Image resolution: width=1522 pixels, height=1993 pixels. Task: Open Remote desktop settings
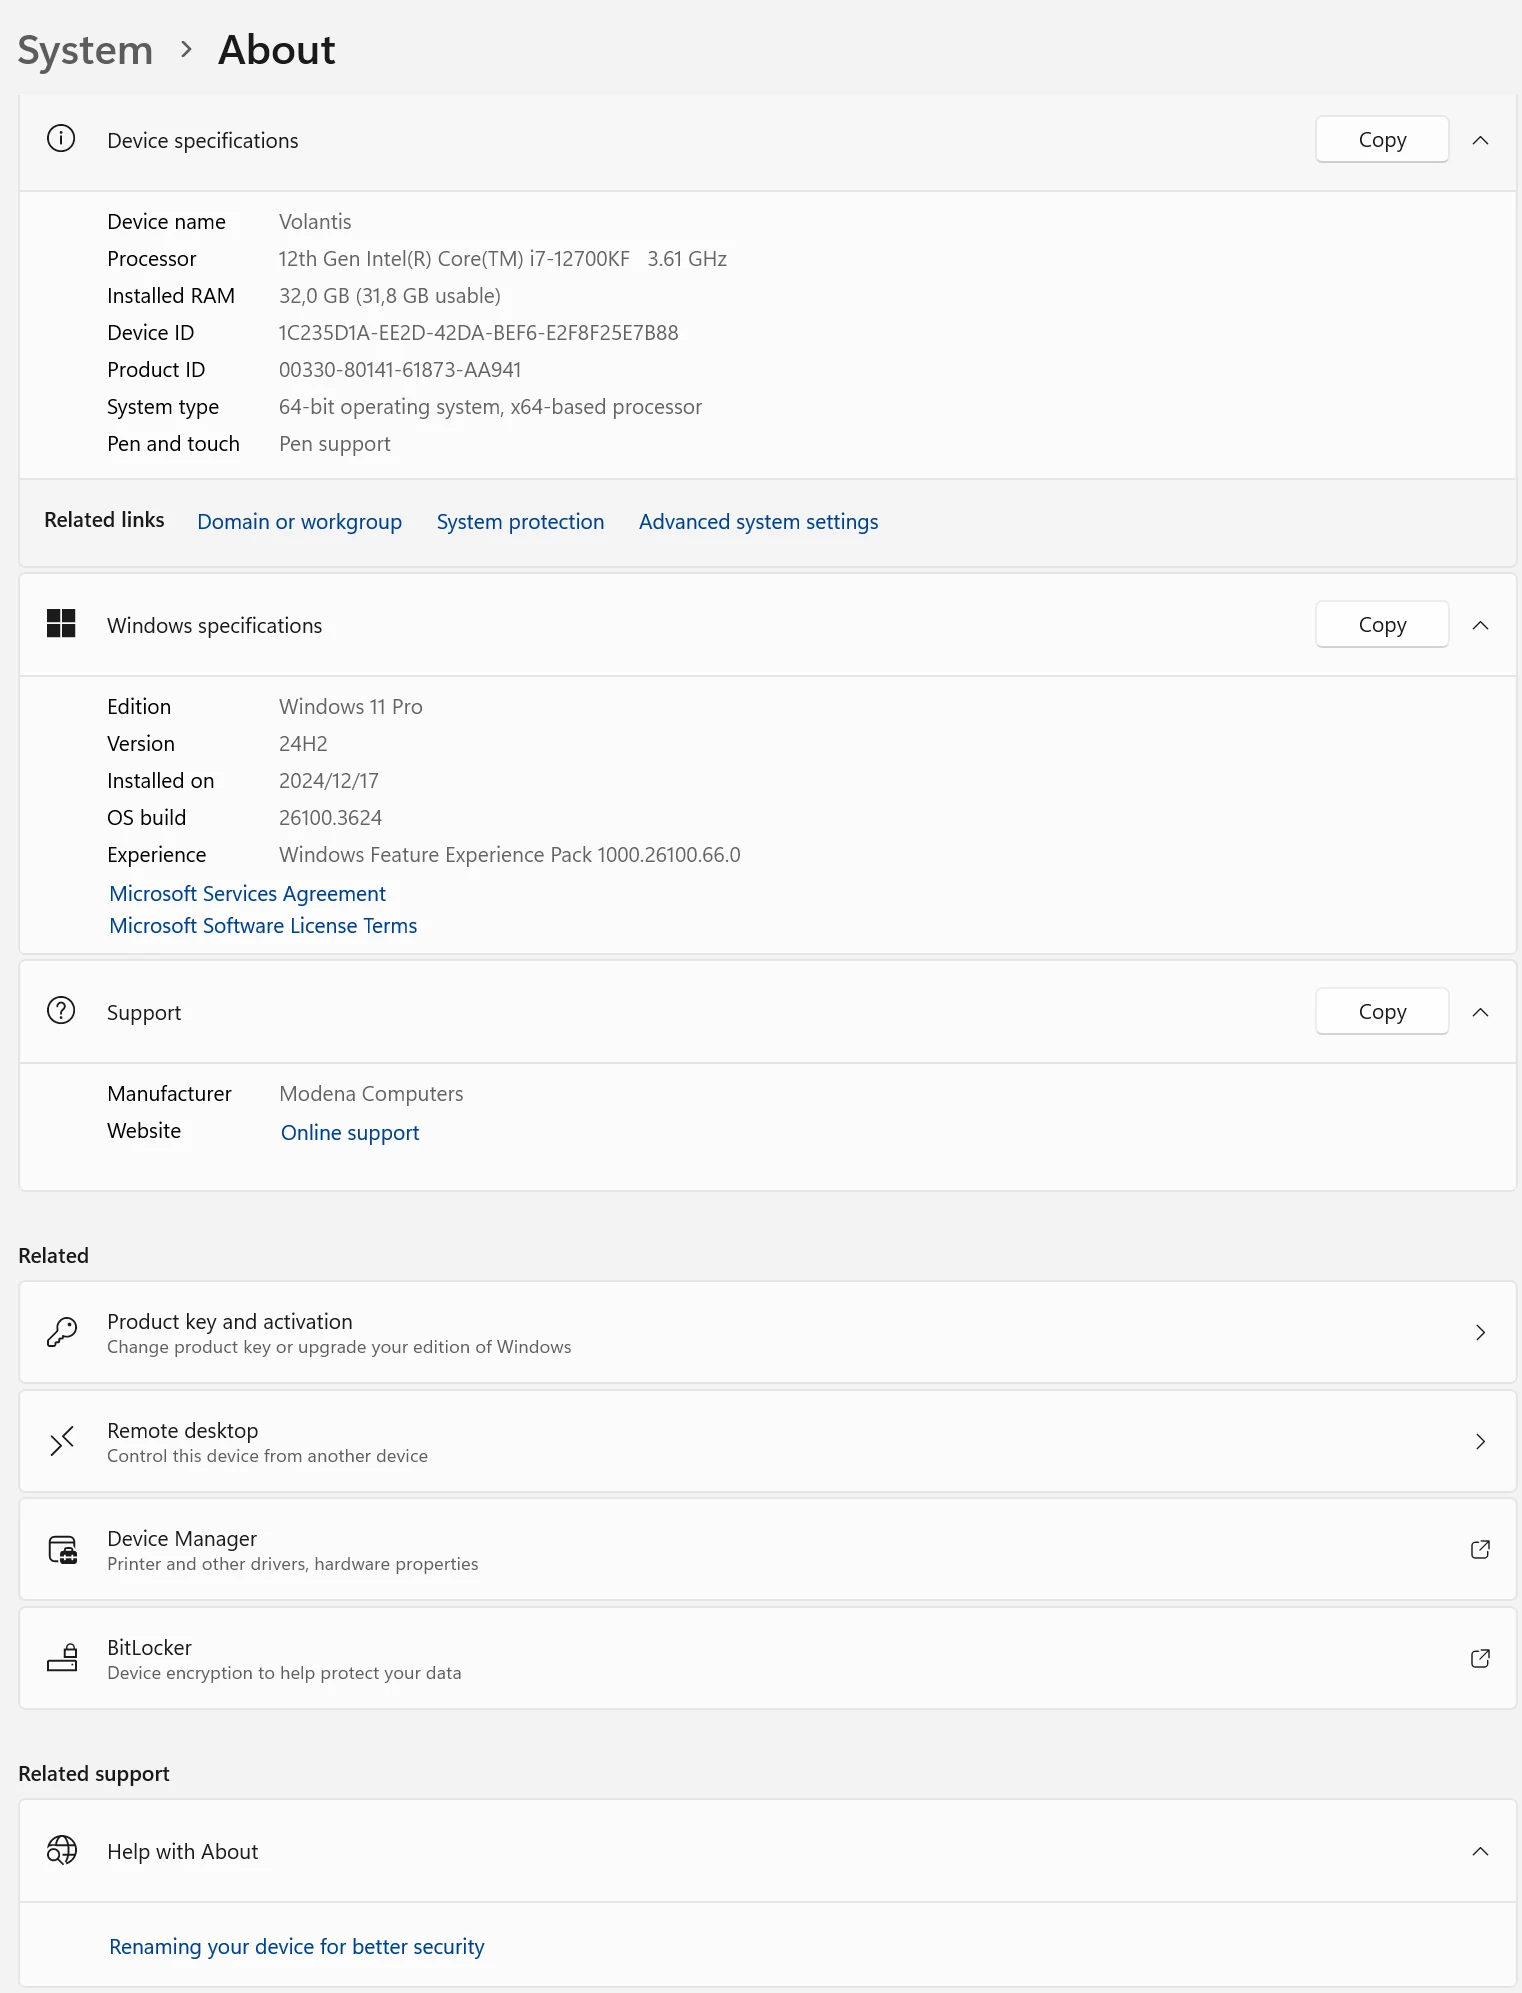[768, 1441]
